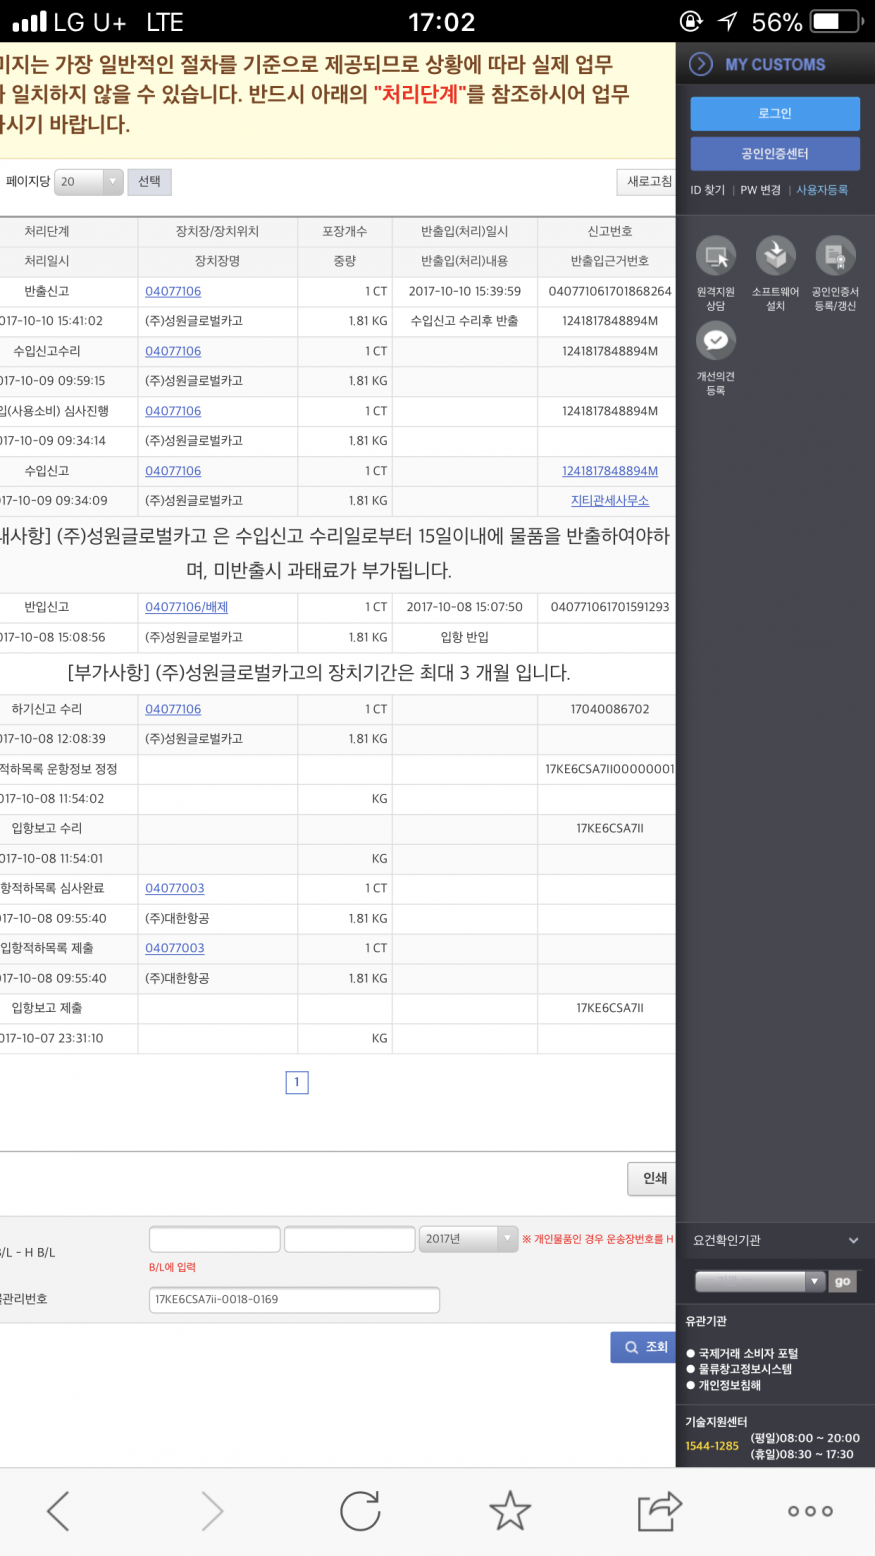Image resolution: width=875 pixels, height=1556 pixels.
Task: Click the 040771061701868264 declaration number
Action: click(x=610, y=291)
